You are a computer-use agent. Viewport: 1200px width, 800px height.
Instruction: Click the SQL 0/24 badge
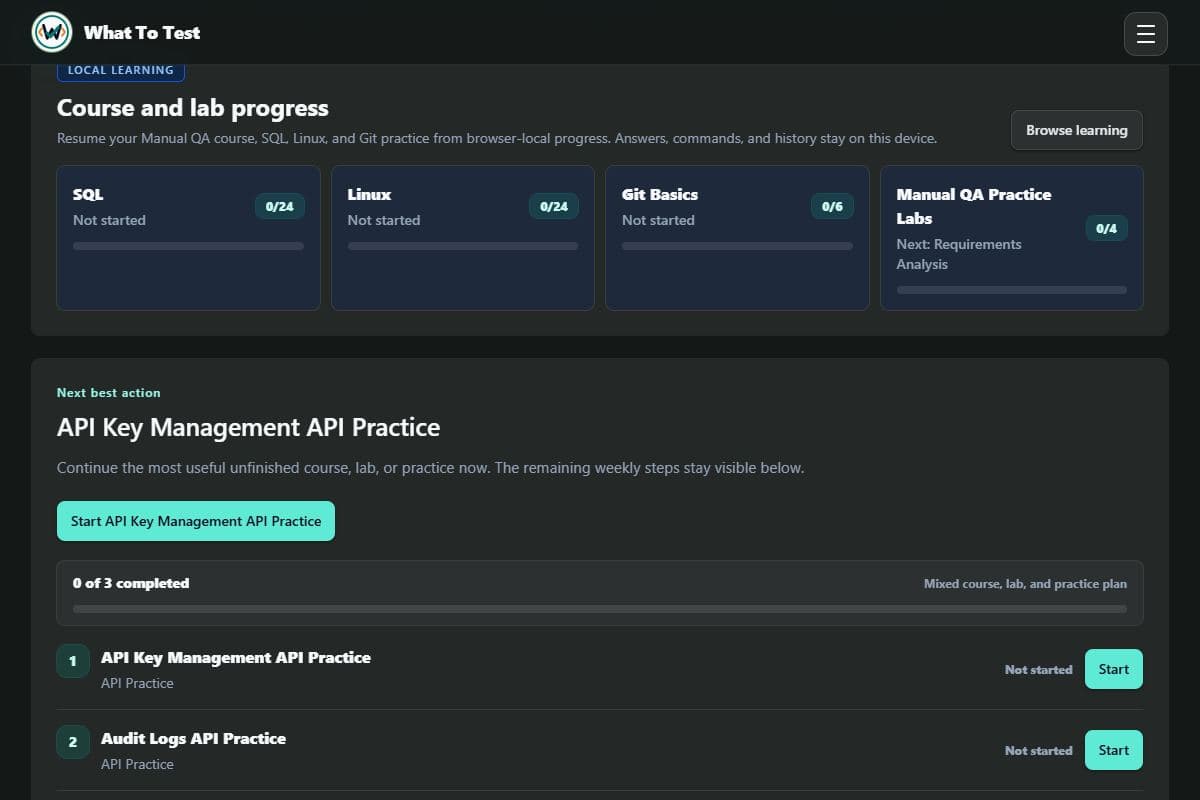280,207
